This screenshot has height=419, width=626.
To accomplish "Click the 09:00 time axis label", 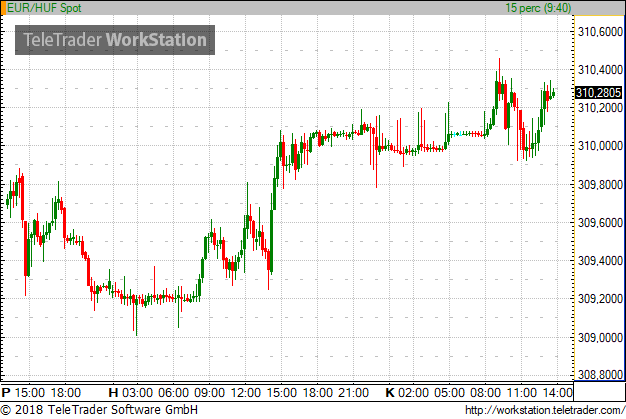I will [x=210, y=393].
